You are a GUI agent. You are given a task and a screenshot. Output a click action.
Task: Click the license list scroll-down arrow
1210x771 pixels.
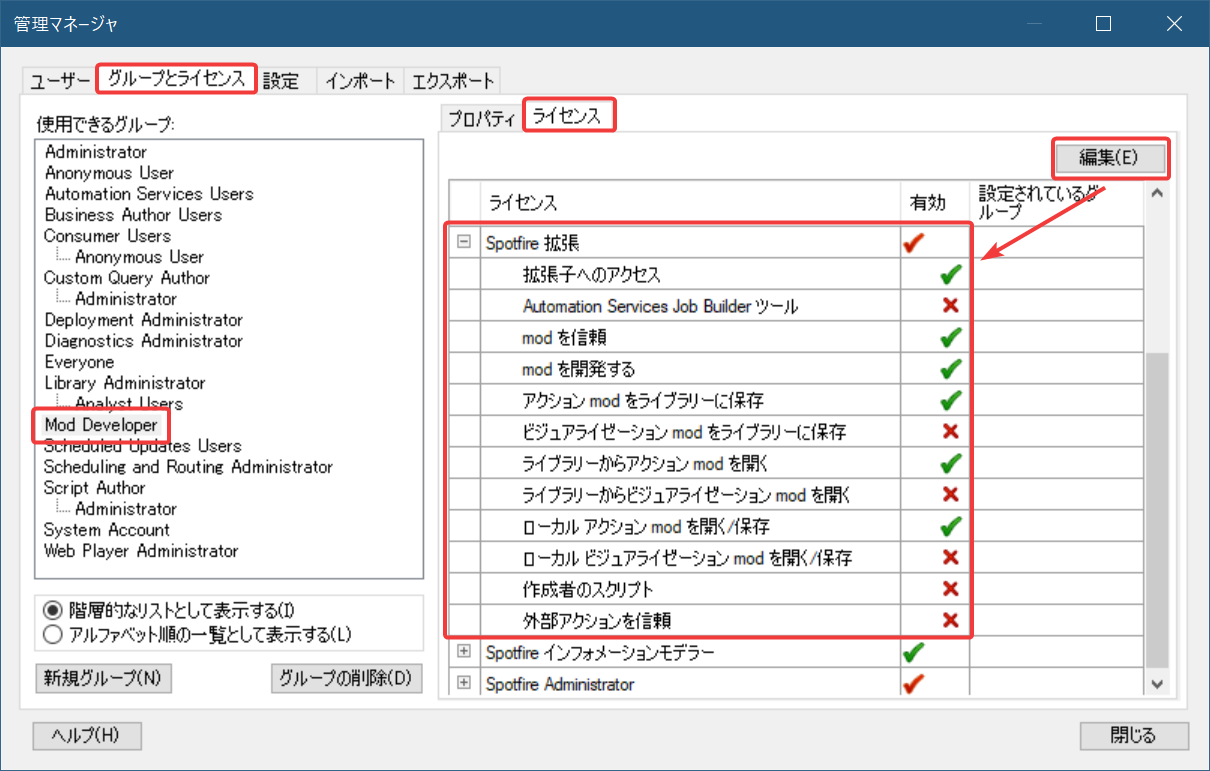click(1158, 684)
